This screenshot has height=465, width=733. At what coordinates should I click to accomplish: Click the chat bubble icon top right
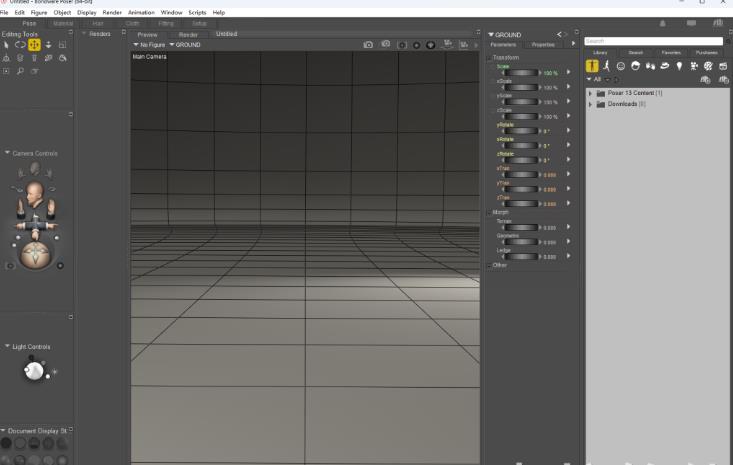tap(691, 23)
